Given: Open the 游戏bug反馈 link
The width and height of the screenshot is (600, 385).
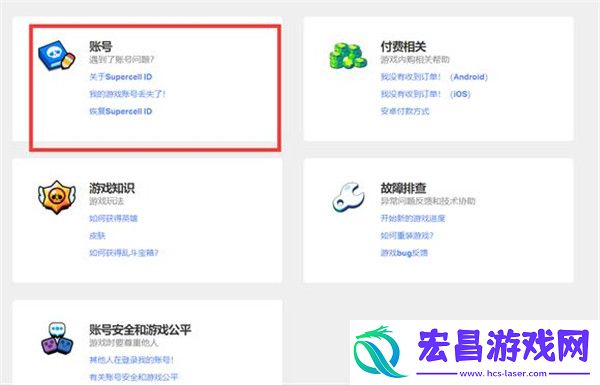Looking at the screenshot, I should [x=404, y=253].
